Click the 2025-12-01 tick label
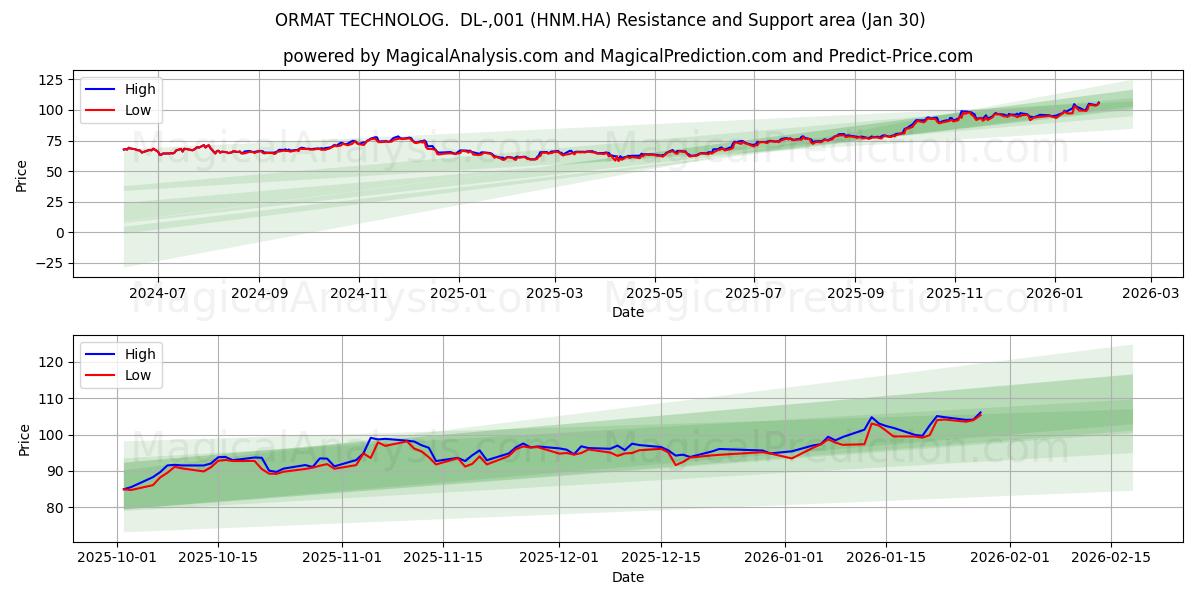 (x=559, y=558)
